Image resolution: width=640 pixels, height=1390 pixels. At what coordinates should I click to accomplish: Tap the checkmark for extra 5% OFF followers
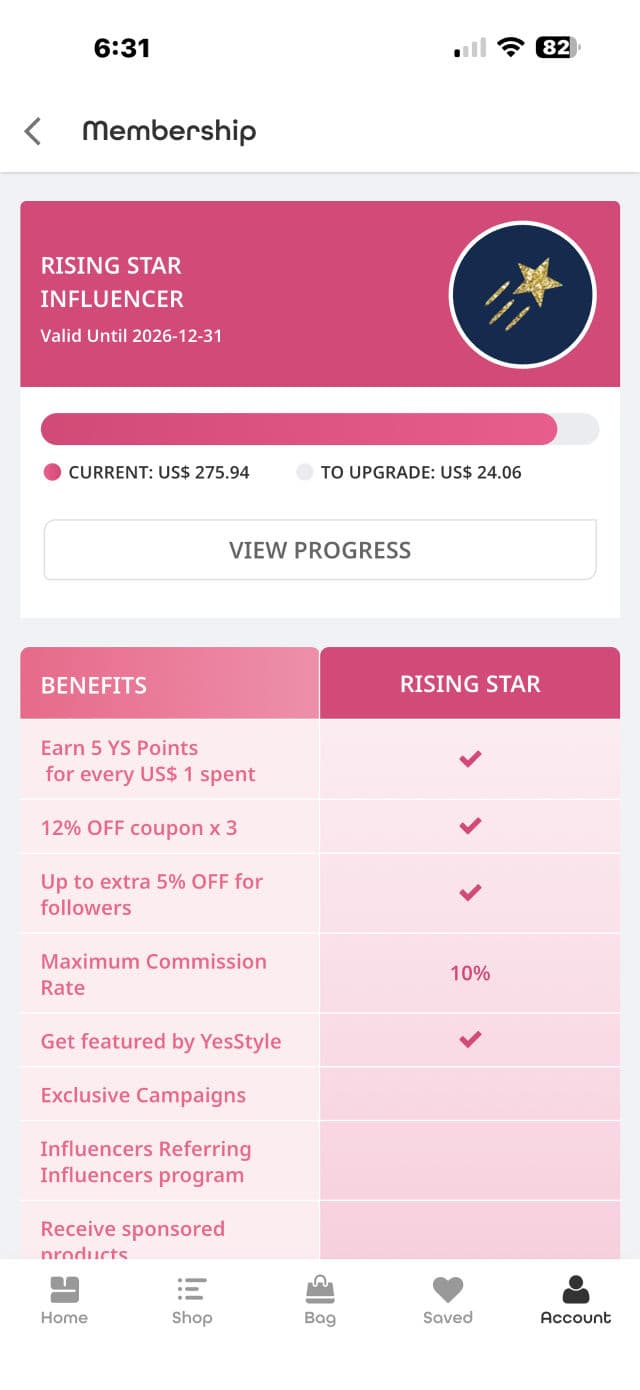pos(470,893)
